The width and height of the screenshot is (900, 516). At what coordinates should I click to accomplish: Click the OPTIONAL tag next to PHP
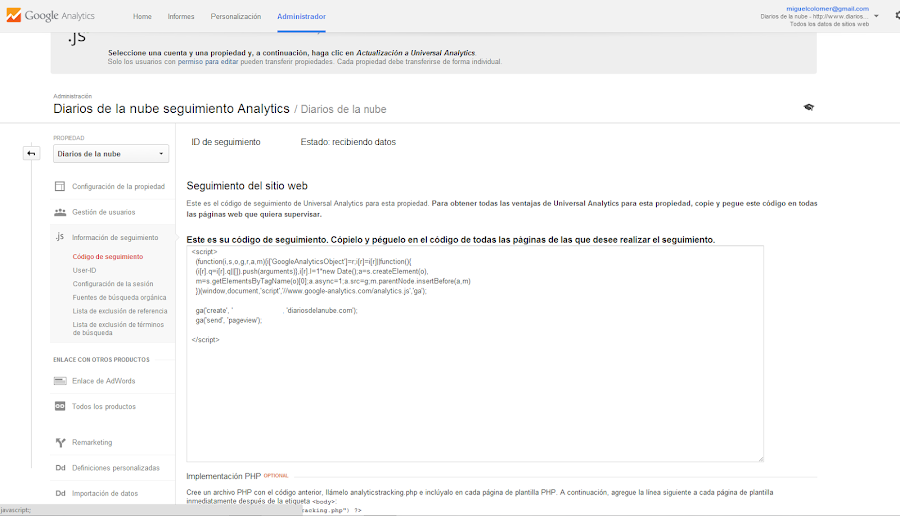coord(276,476)
